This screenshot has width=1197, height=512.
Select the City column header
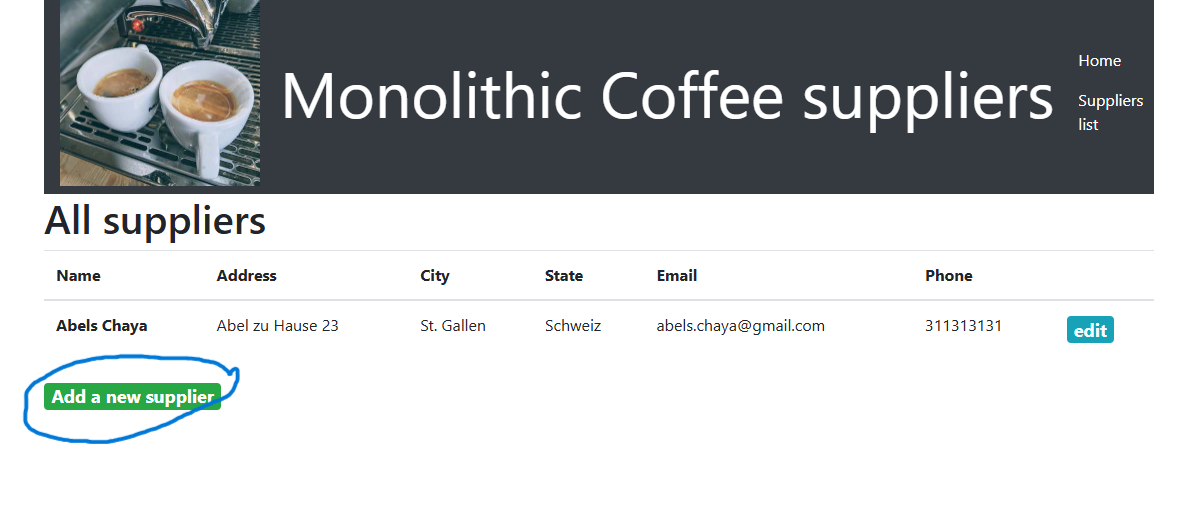point(435,276)
